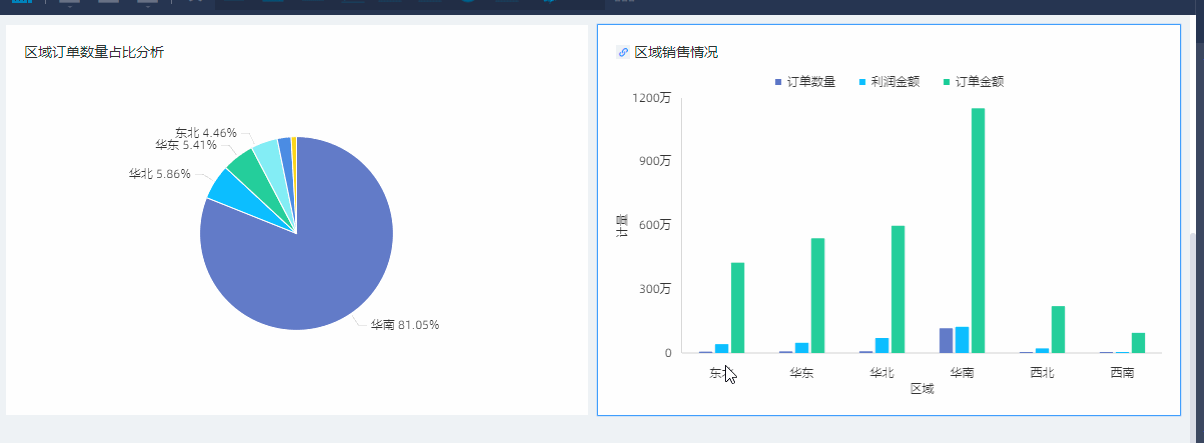This screenshot has height=443, width=1204.
Task: Toggle the 订单金额 legend item
Action: coord(972,82)
